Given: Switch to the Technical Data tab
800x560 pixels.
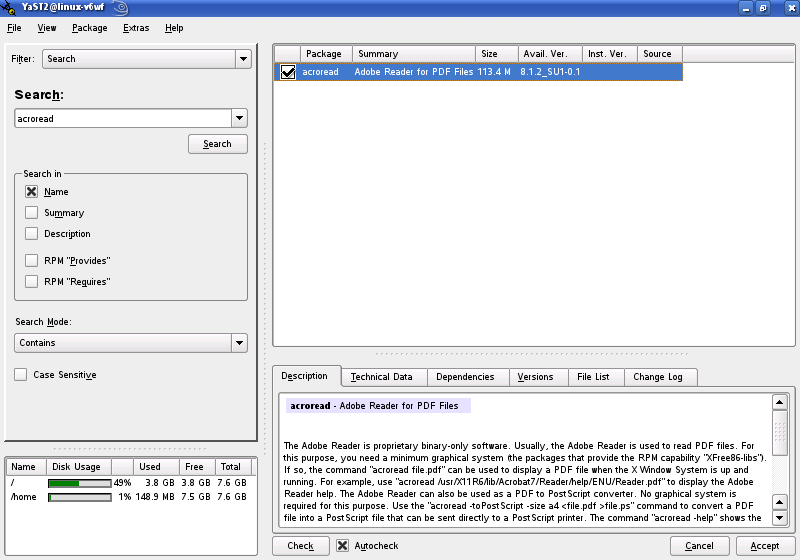Looking at the screenshot, I should pyautogui.click(x=384, y=377).
